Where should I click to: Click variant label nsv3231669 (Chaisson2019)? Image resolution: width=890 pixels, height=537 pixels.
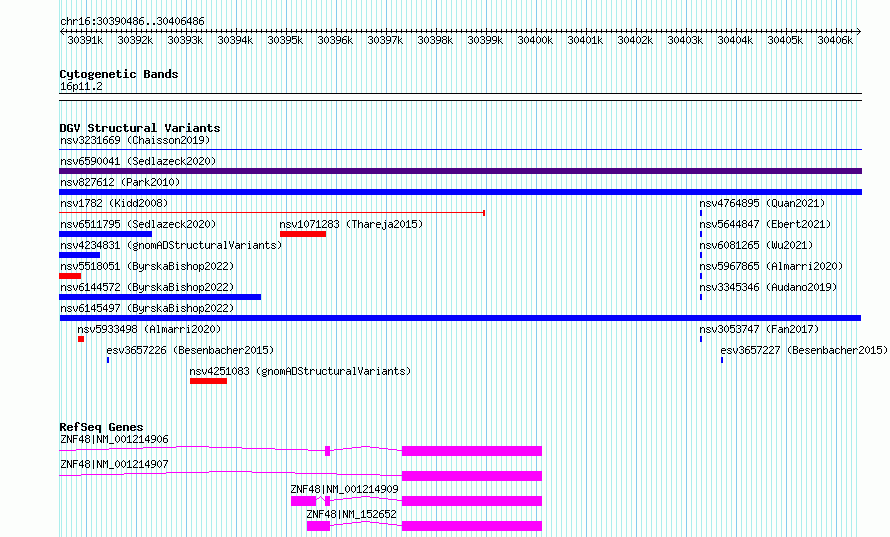(135, 140)
